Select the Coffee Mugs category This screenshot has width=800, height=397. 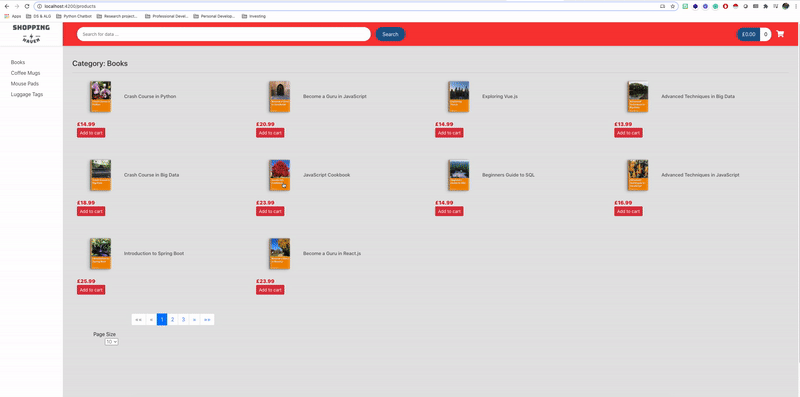[x=26, y=73]
